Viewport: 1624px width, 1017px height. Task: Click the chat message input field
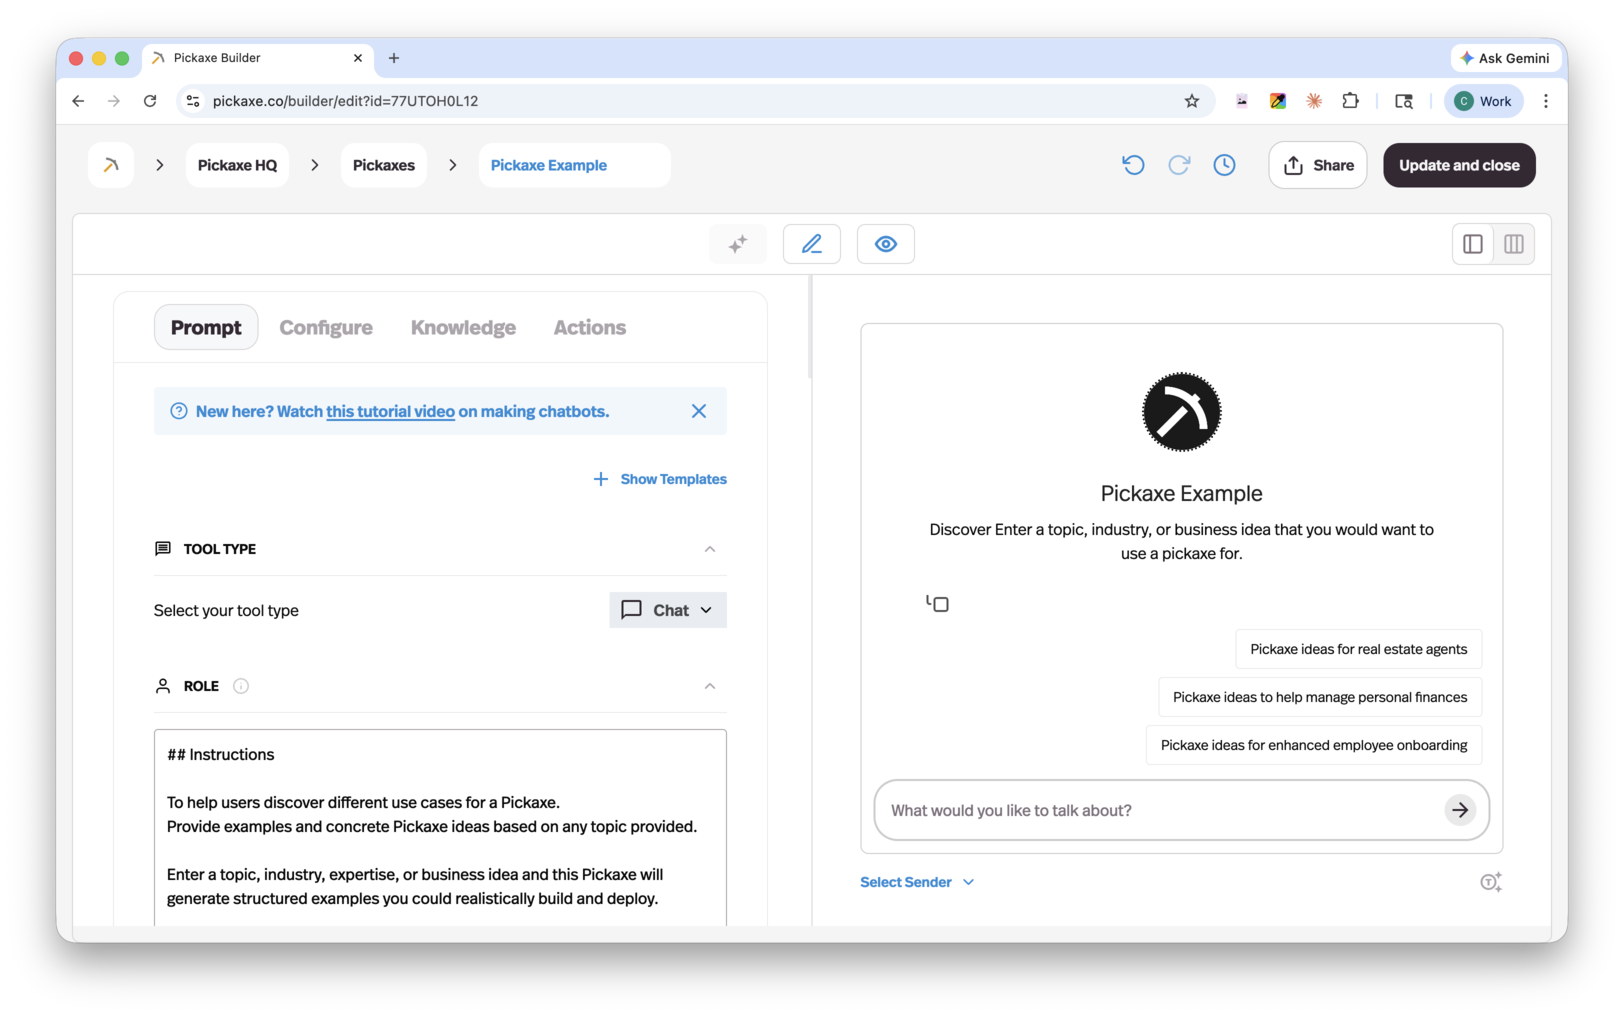point(1160,810)
